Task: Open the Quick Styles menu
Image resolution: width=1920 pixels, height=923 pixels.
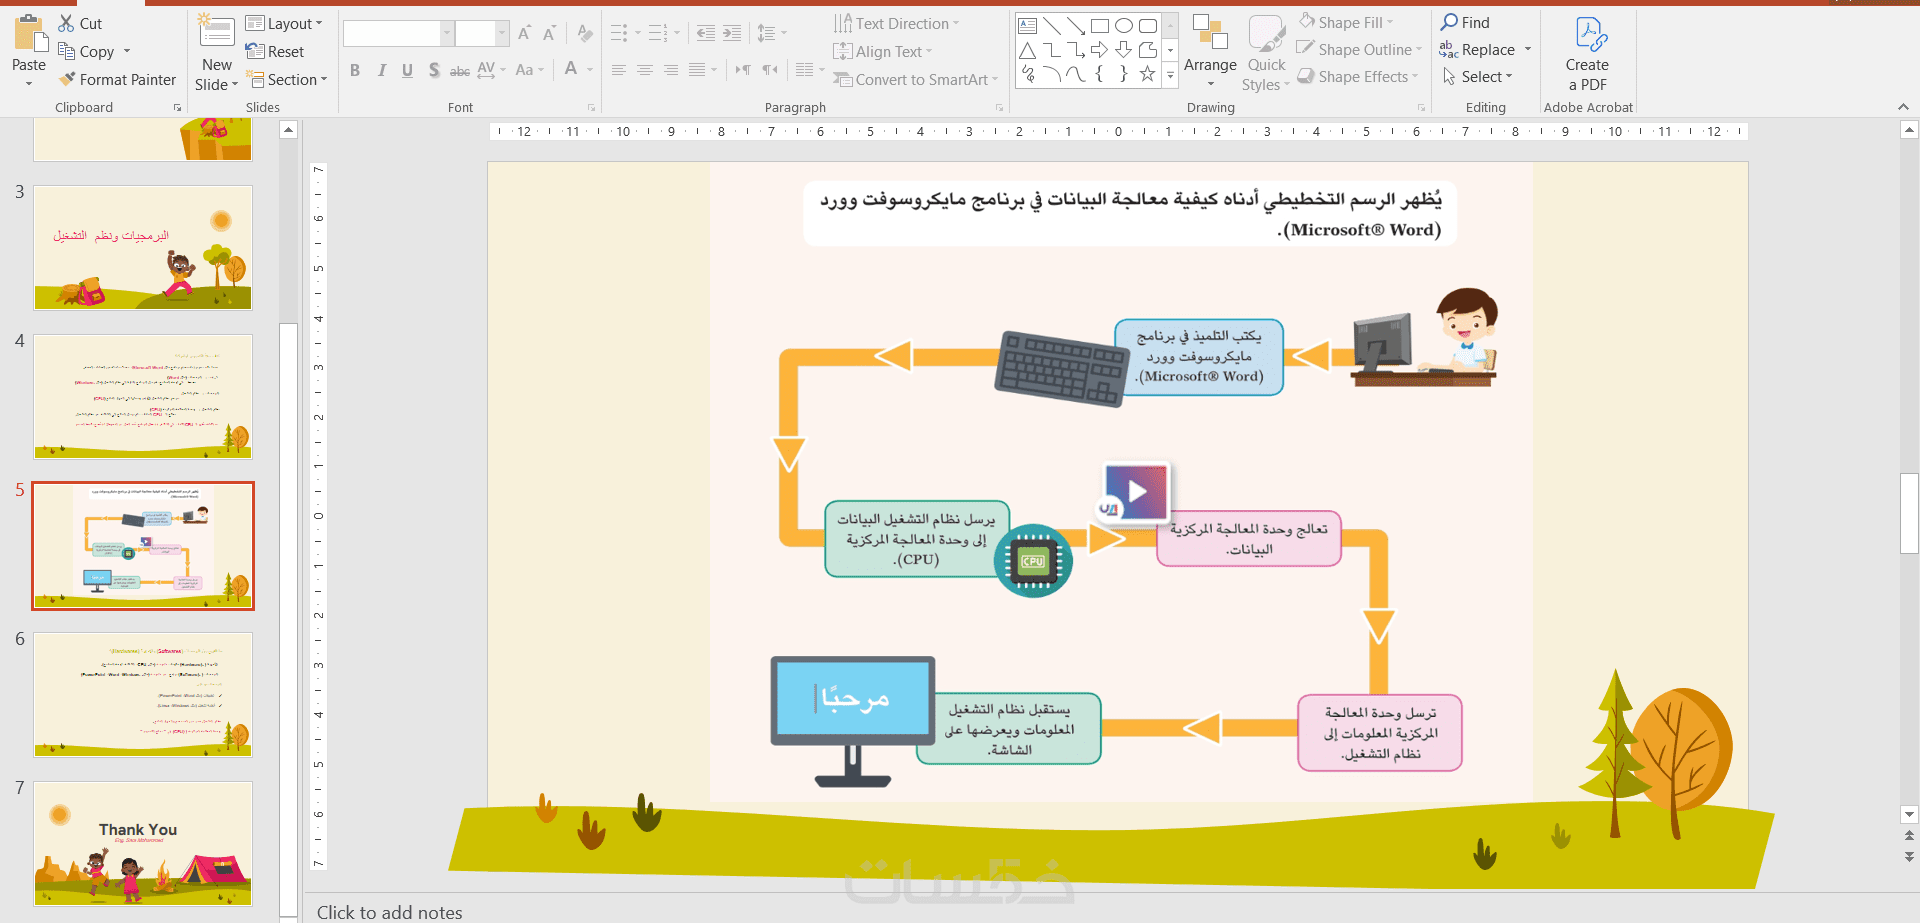Action: [1266, 54]
